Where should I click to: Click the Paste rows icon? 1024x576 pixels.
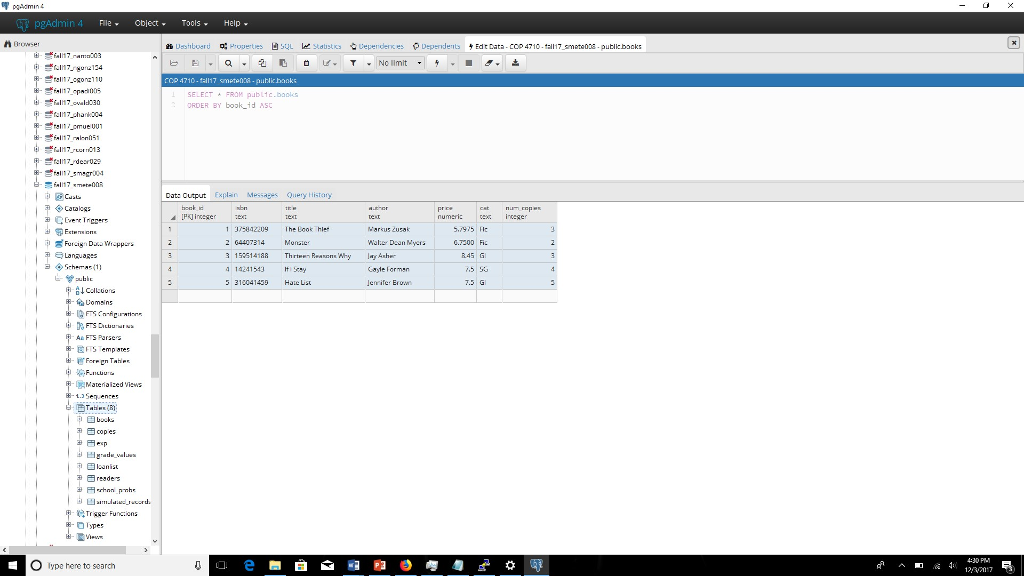[x=282, y=63]
